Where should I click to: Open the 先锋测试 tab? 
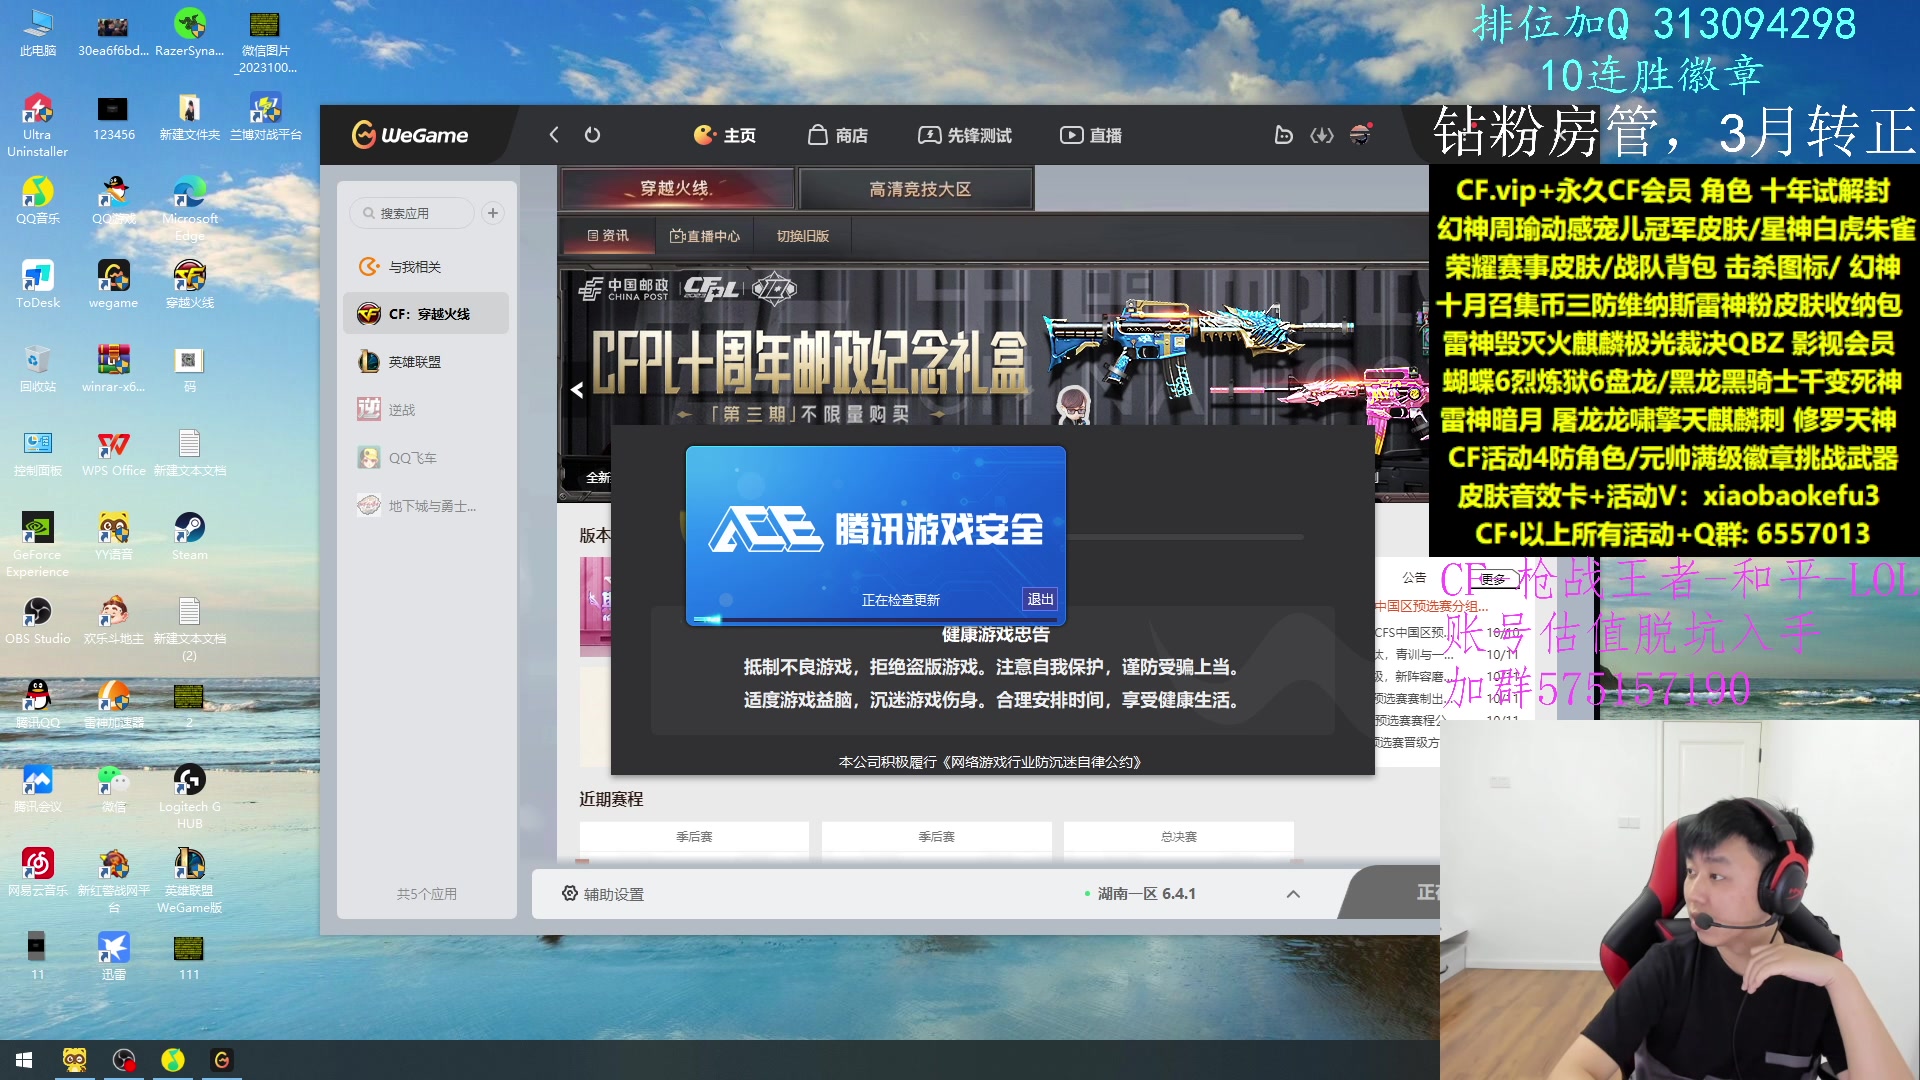[x=965, y=135]
